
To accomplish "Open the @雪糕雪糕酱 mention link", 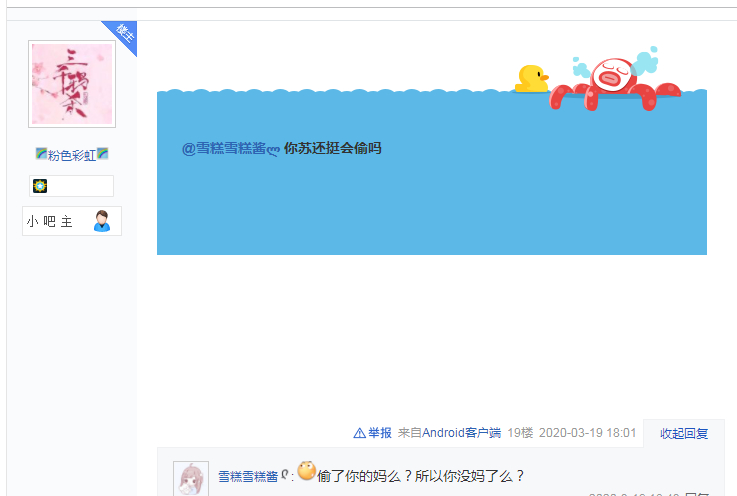I will (x=230, y=149).
